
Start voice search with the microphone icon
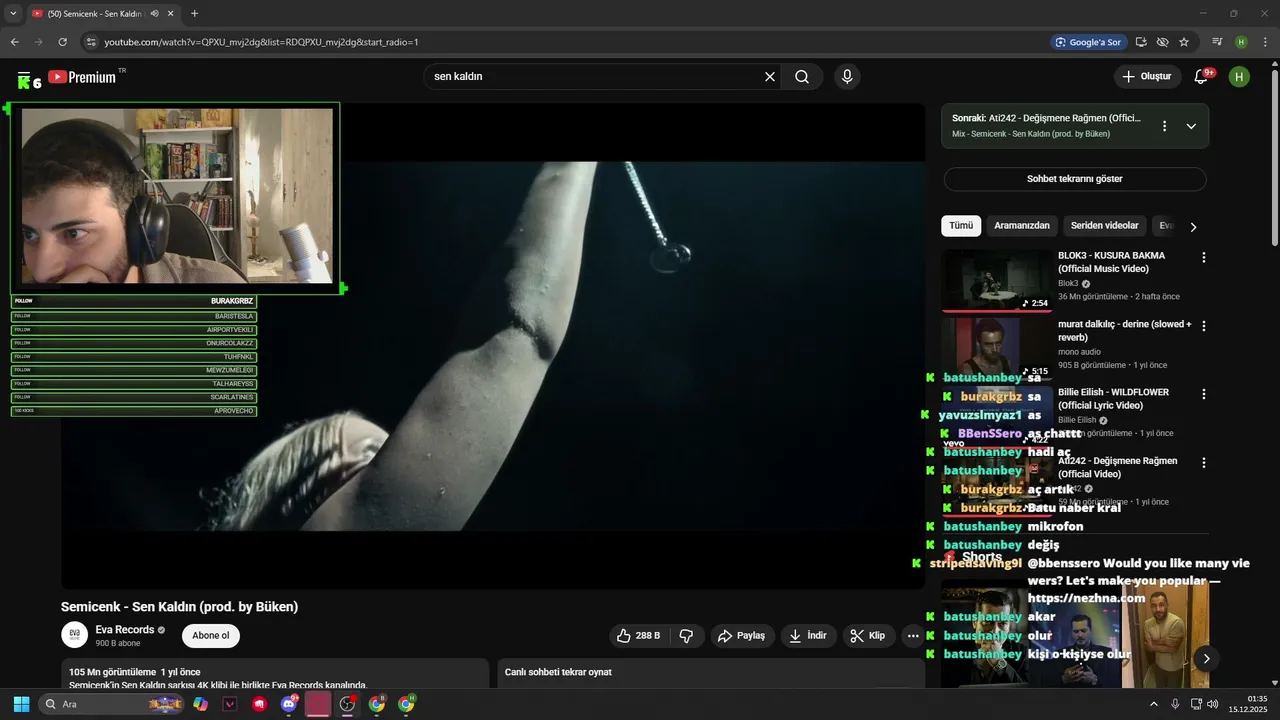point(847,77)
